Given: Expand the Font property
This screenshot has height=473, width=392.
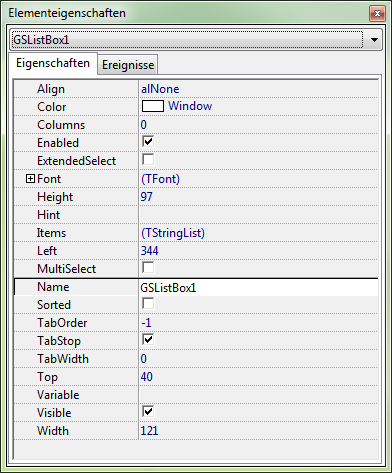Looking at the screenshot, I should click(x=30, y=179).
